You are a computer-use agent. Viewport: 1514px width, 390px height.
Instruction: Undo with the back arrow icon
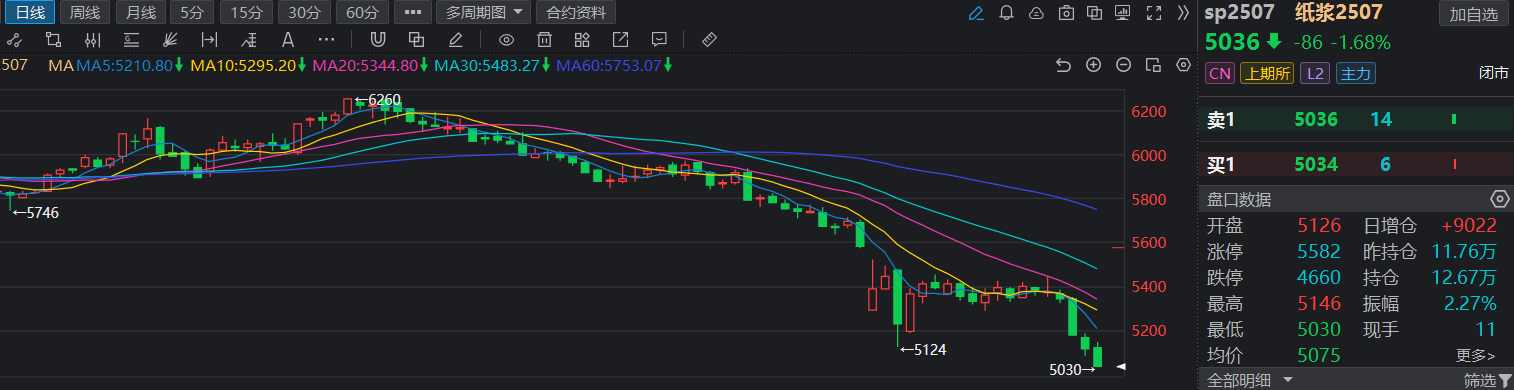click(1064, 65)
